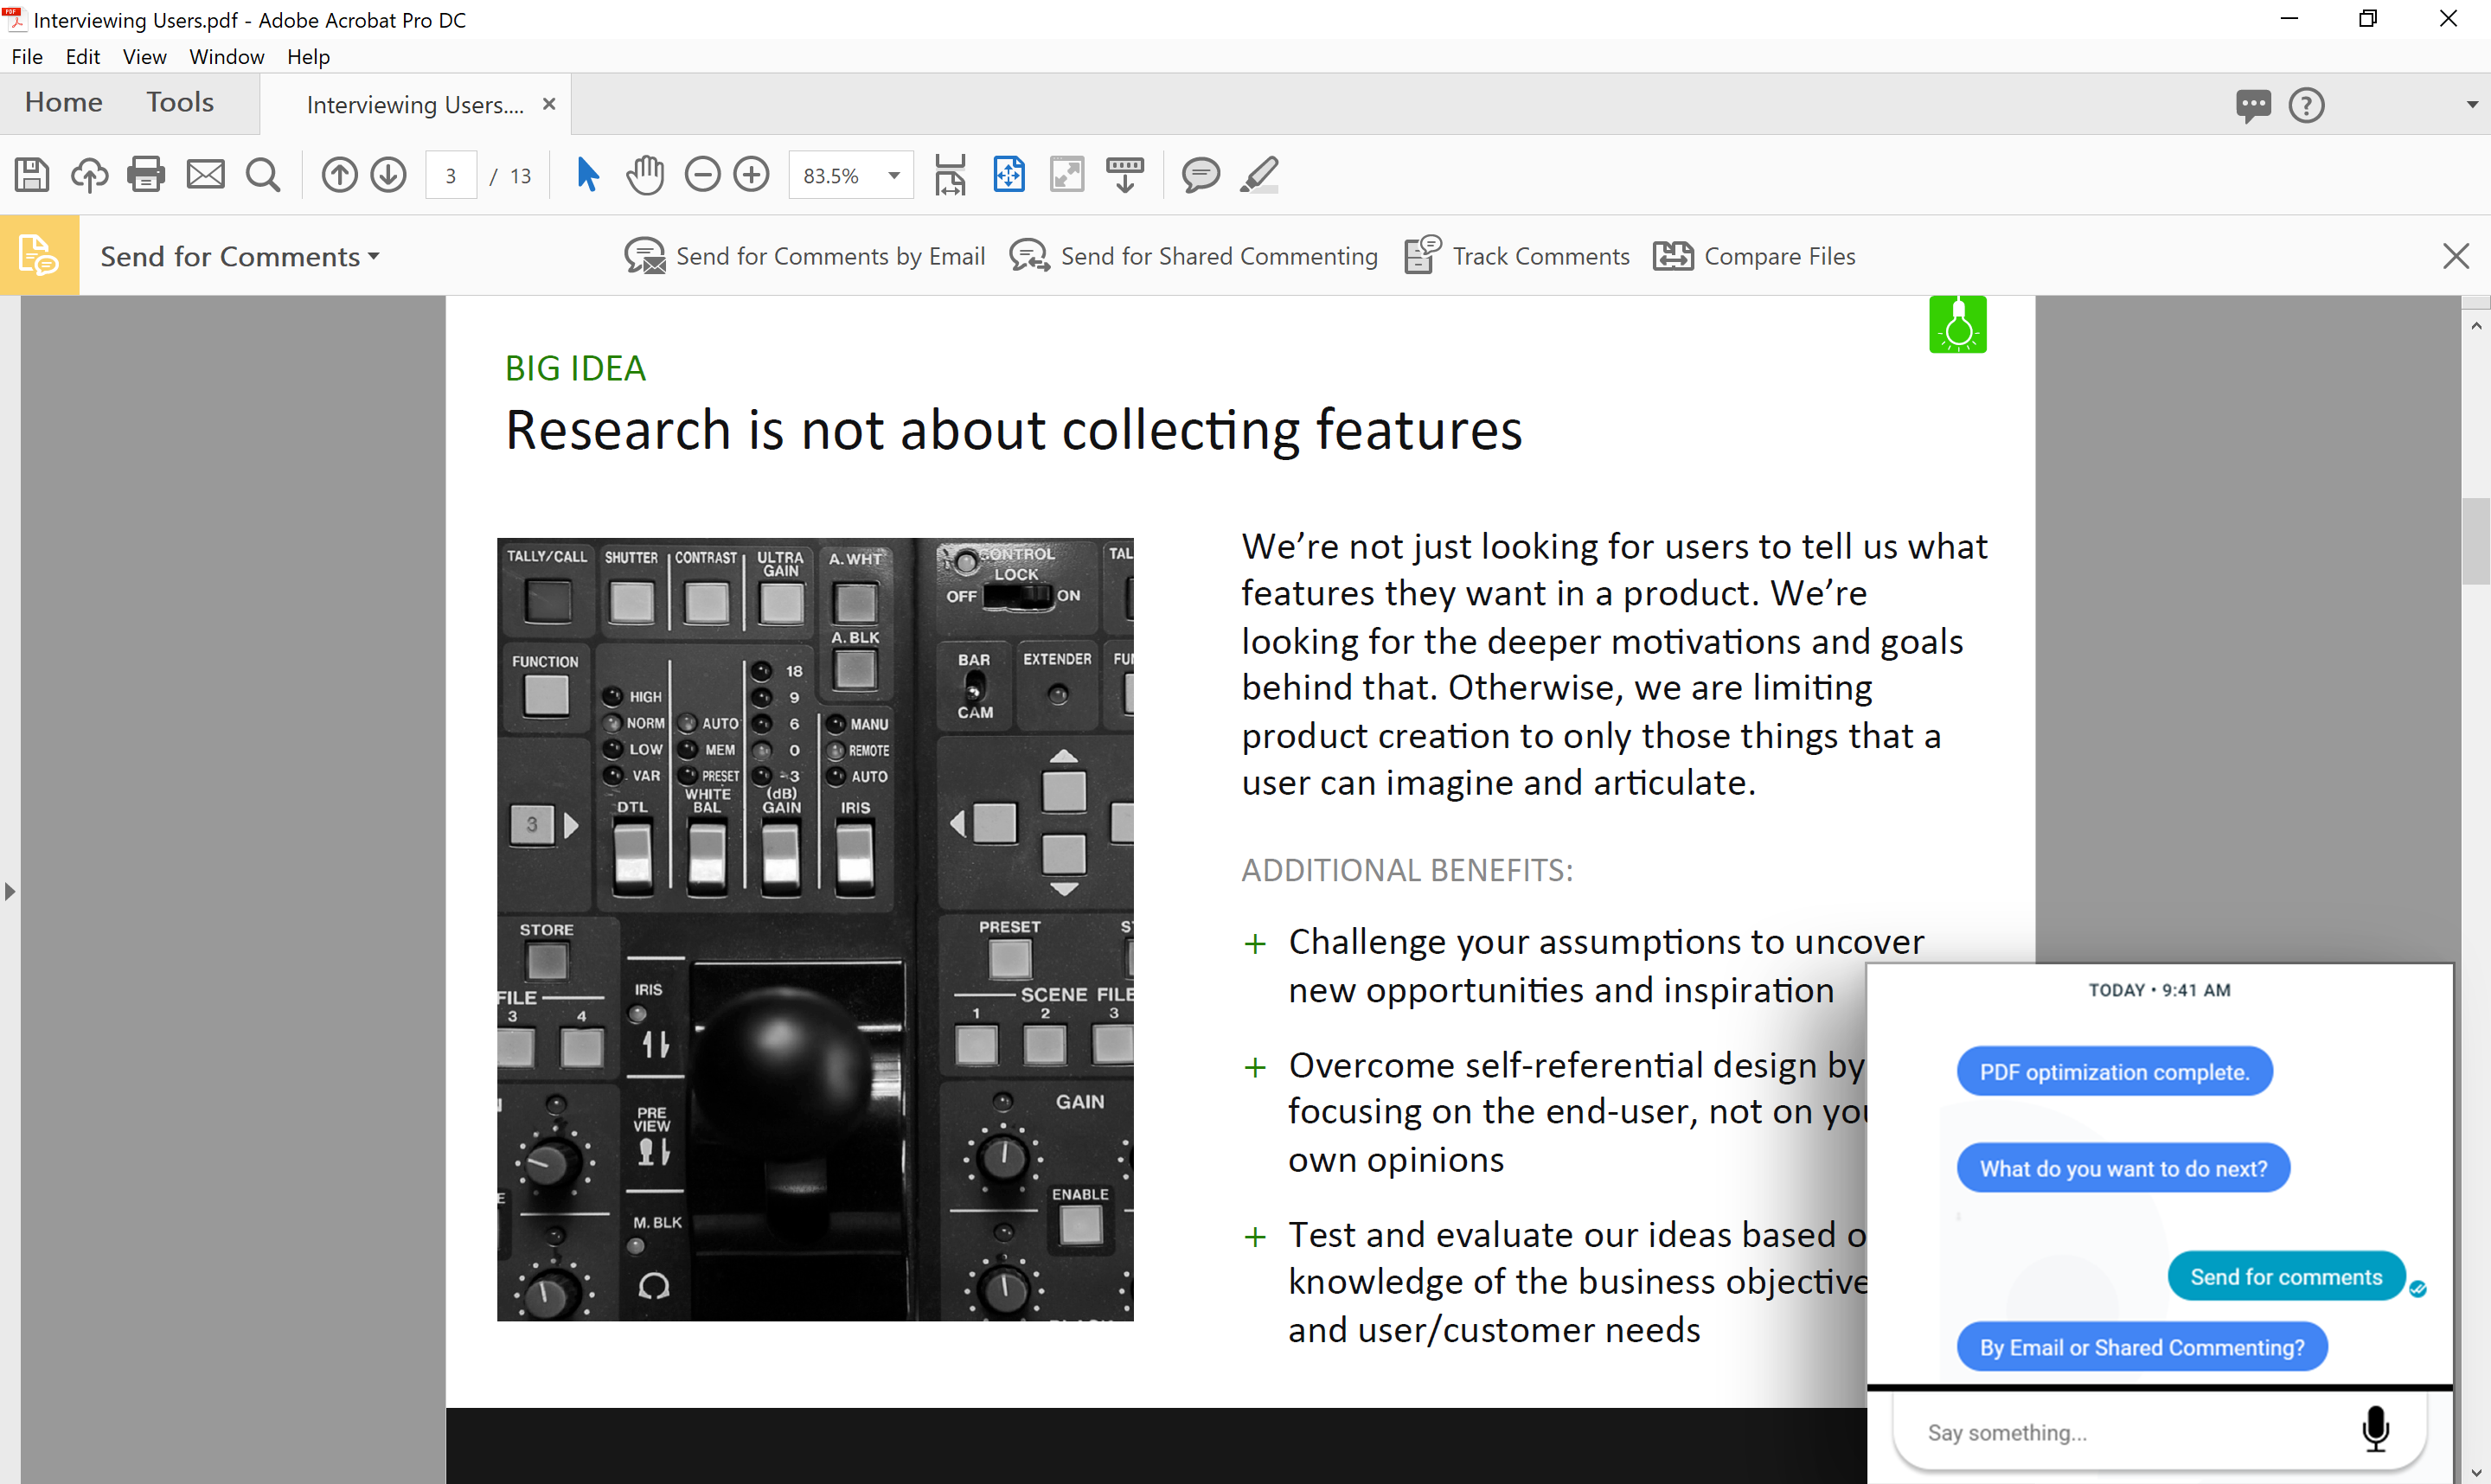Close the Send for Comments toolbar
The width and height of the screenshot is (2491, 1484).
[2455, 256]
